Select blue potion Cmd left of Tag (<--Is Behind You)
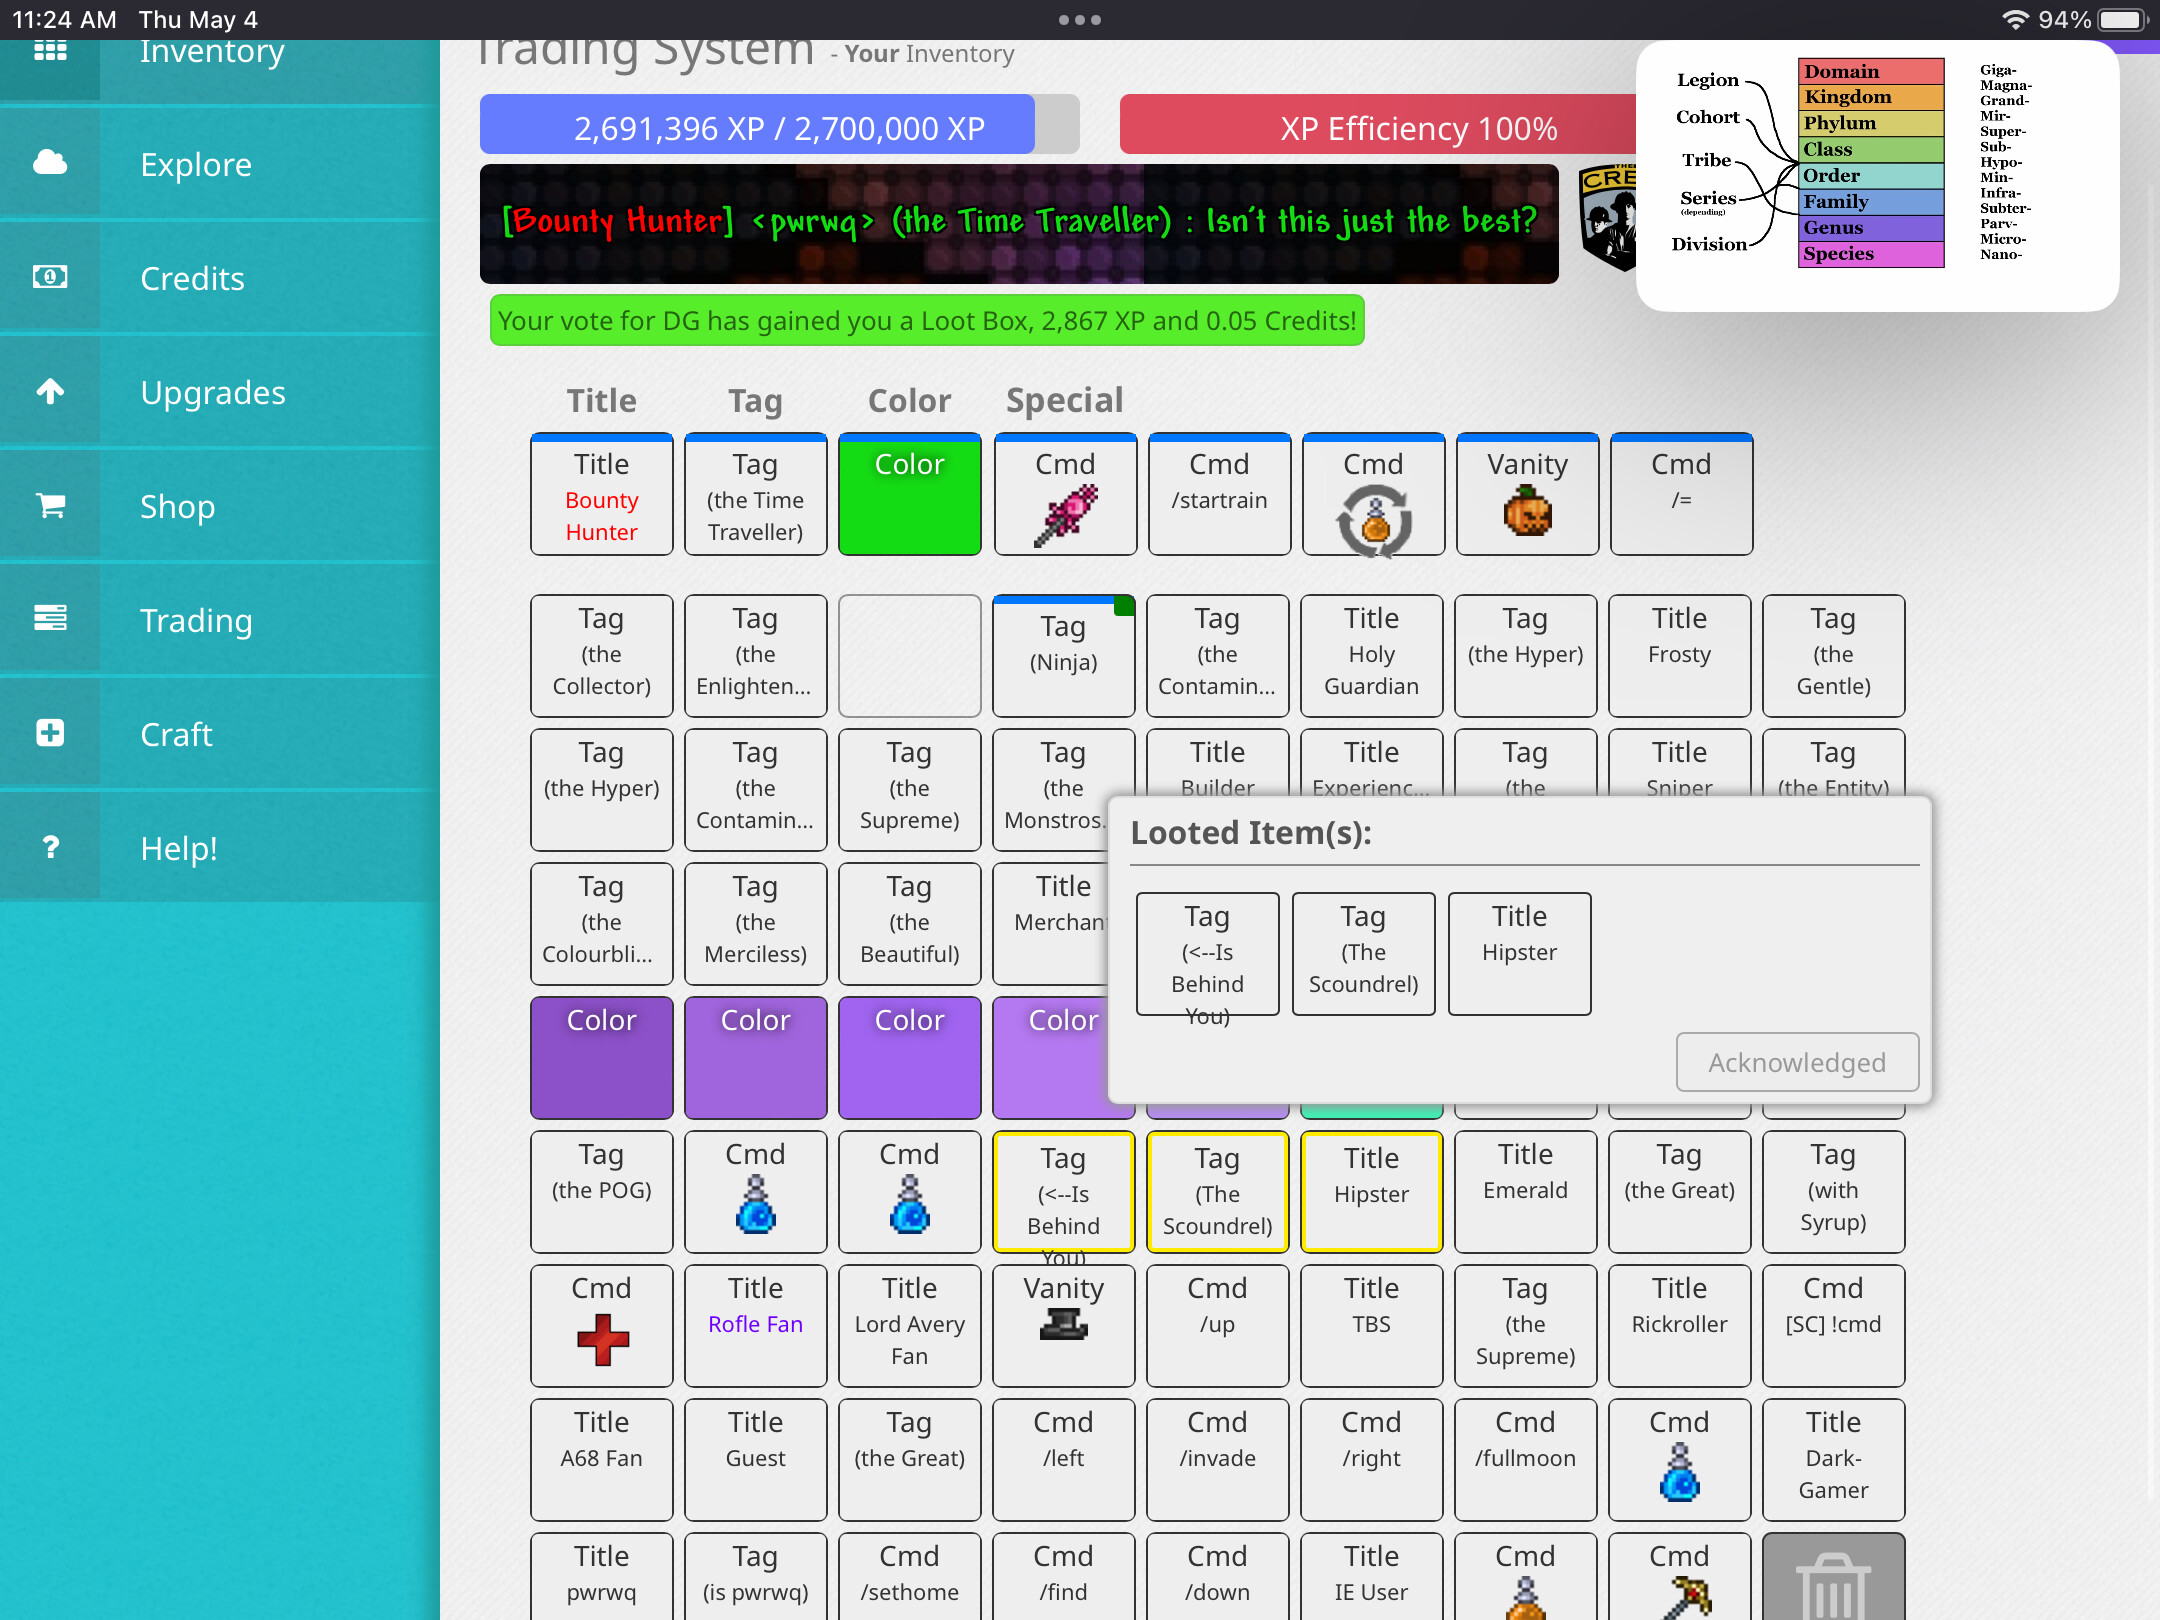The image size is (2160, 1620). [910, 1191]
